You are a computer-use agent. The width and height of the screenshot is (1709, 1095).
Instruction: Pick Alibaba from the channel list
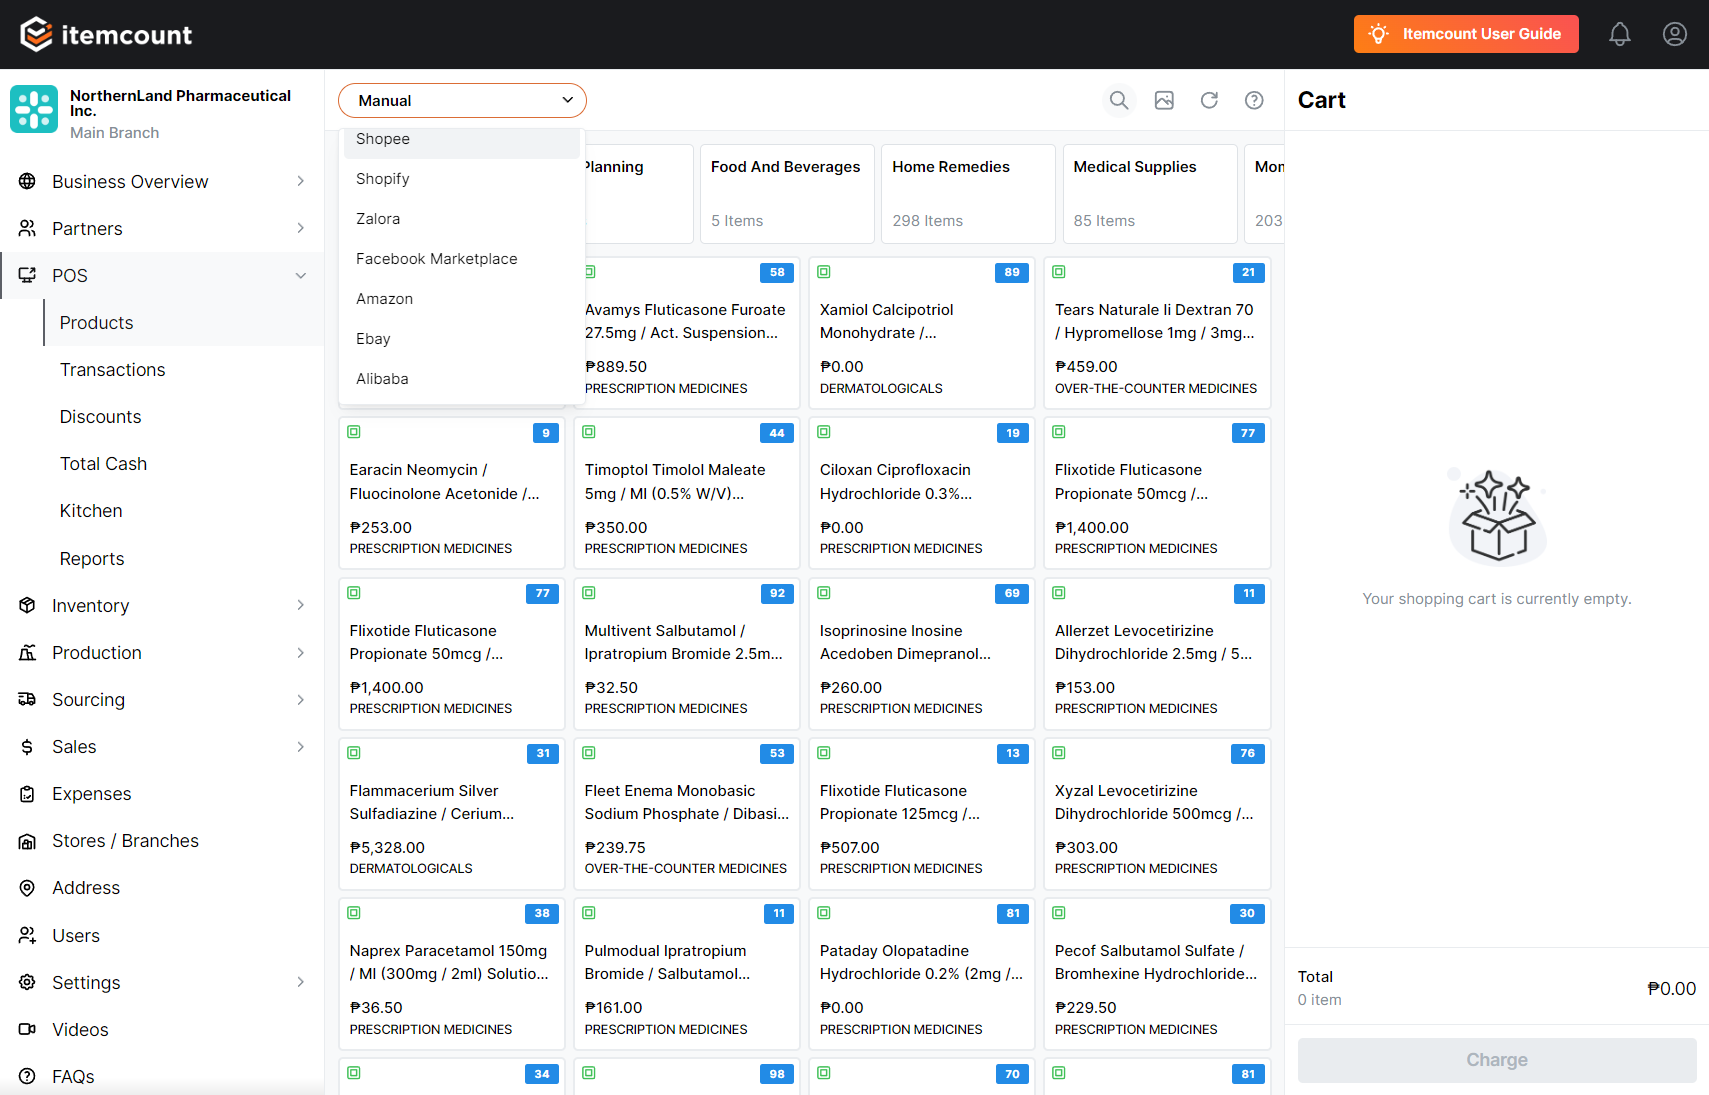pos(462,379)
